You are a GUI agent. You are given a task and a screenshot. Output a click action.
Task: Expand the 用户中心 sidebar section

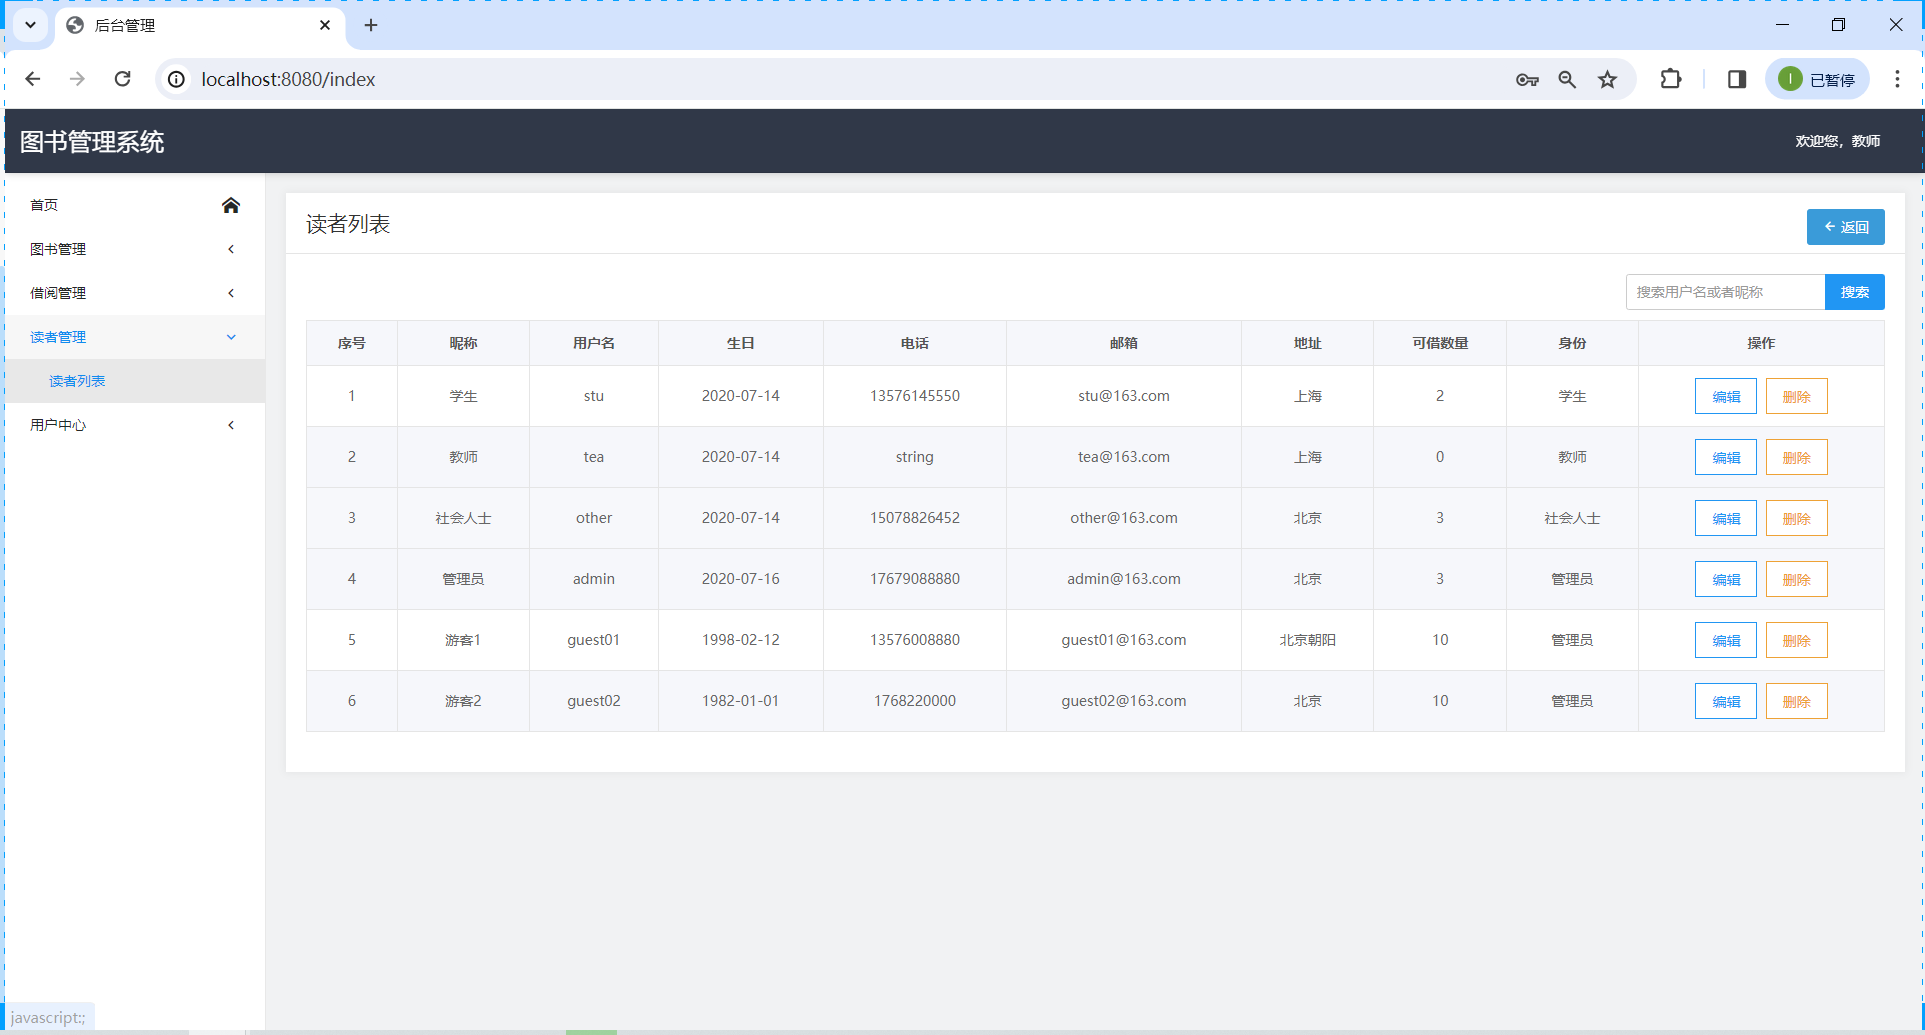point(135,424)
